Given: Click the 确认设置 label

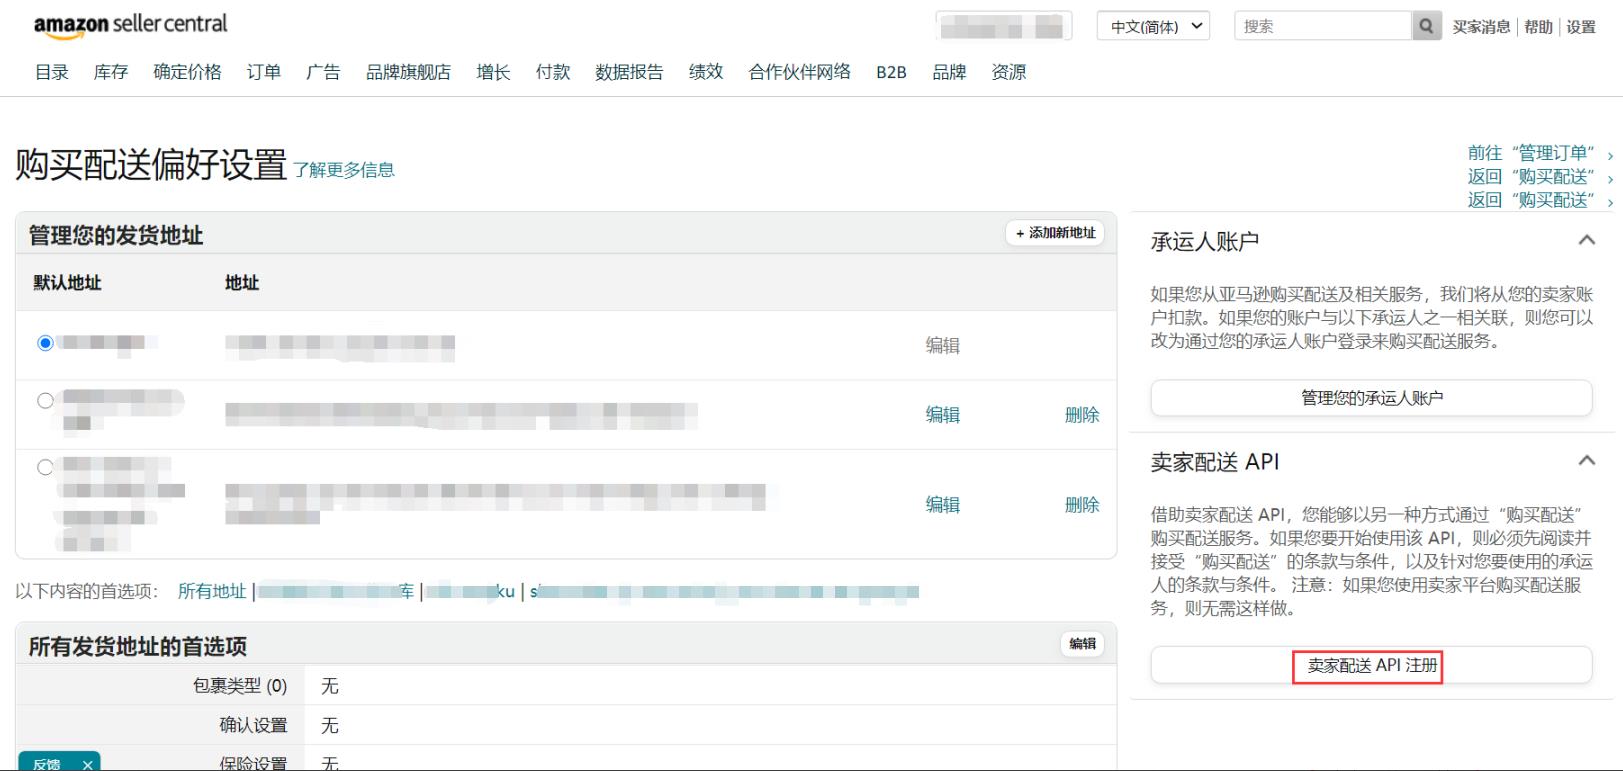Looking at the screenshot, I should [253, 725].
